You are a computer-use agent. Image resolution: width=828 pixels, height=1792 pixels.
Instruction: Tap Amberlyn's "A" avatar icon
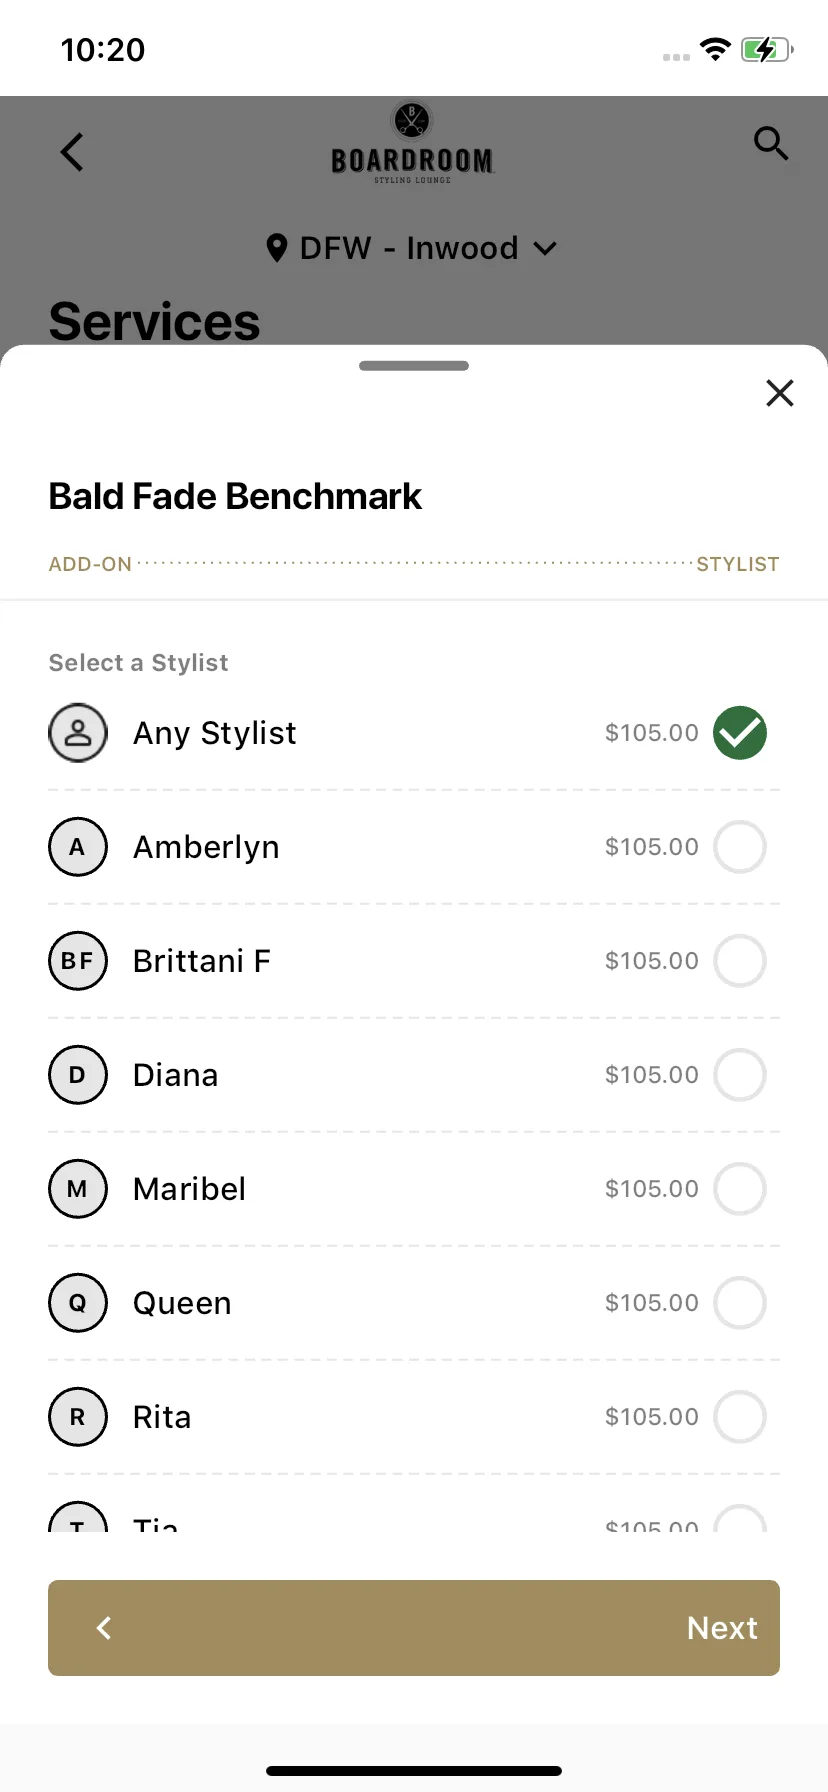78,847
